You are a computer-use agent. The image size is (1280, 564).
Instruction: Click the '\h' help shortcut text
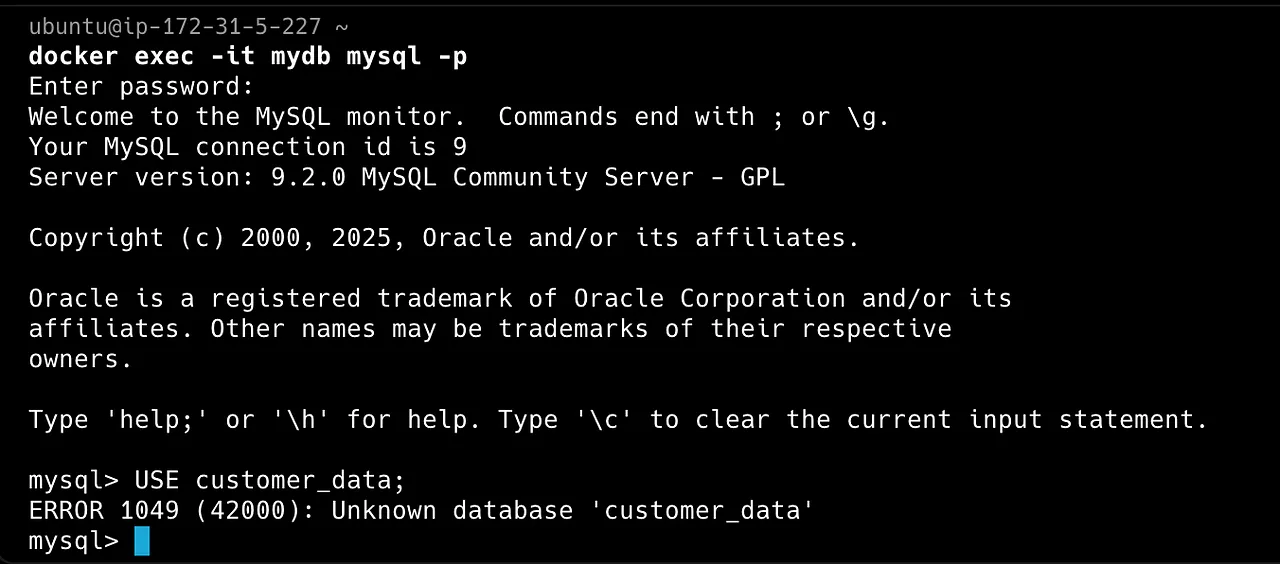click(x=301, y=420)
